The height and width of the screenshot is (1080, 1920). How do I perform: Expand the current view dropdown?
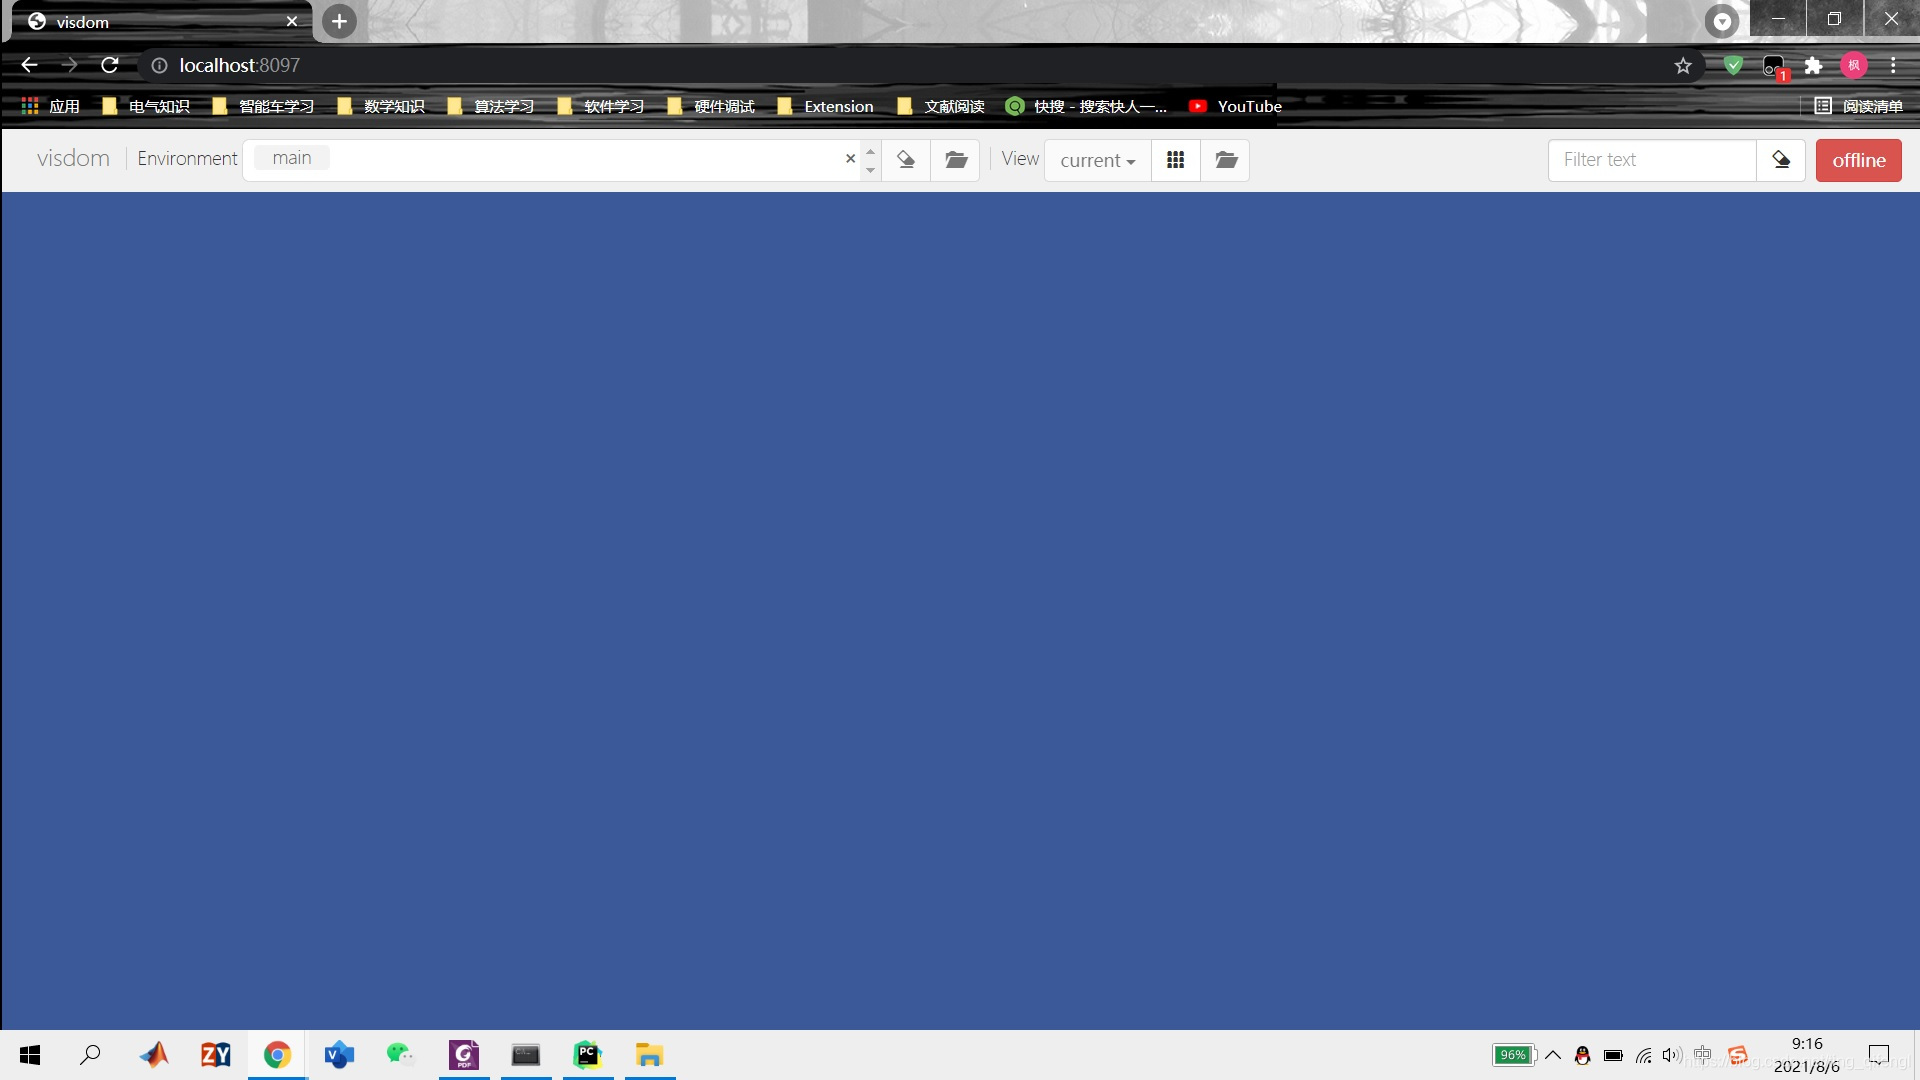(1097, 160)
